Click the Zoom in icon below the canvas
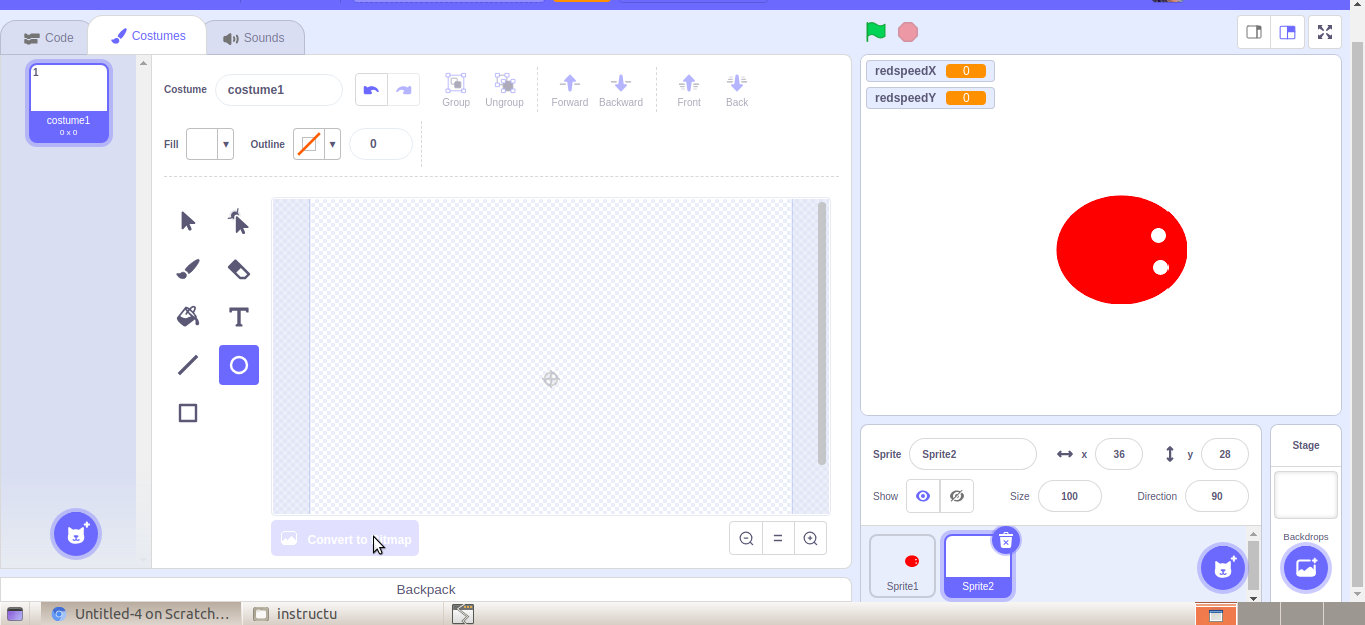 (810, 538)
